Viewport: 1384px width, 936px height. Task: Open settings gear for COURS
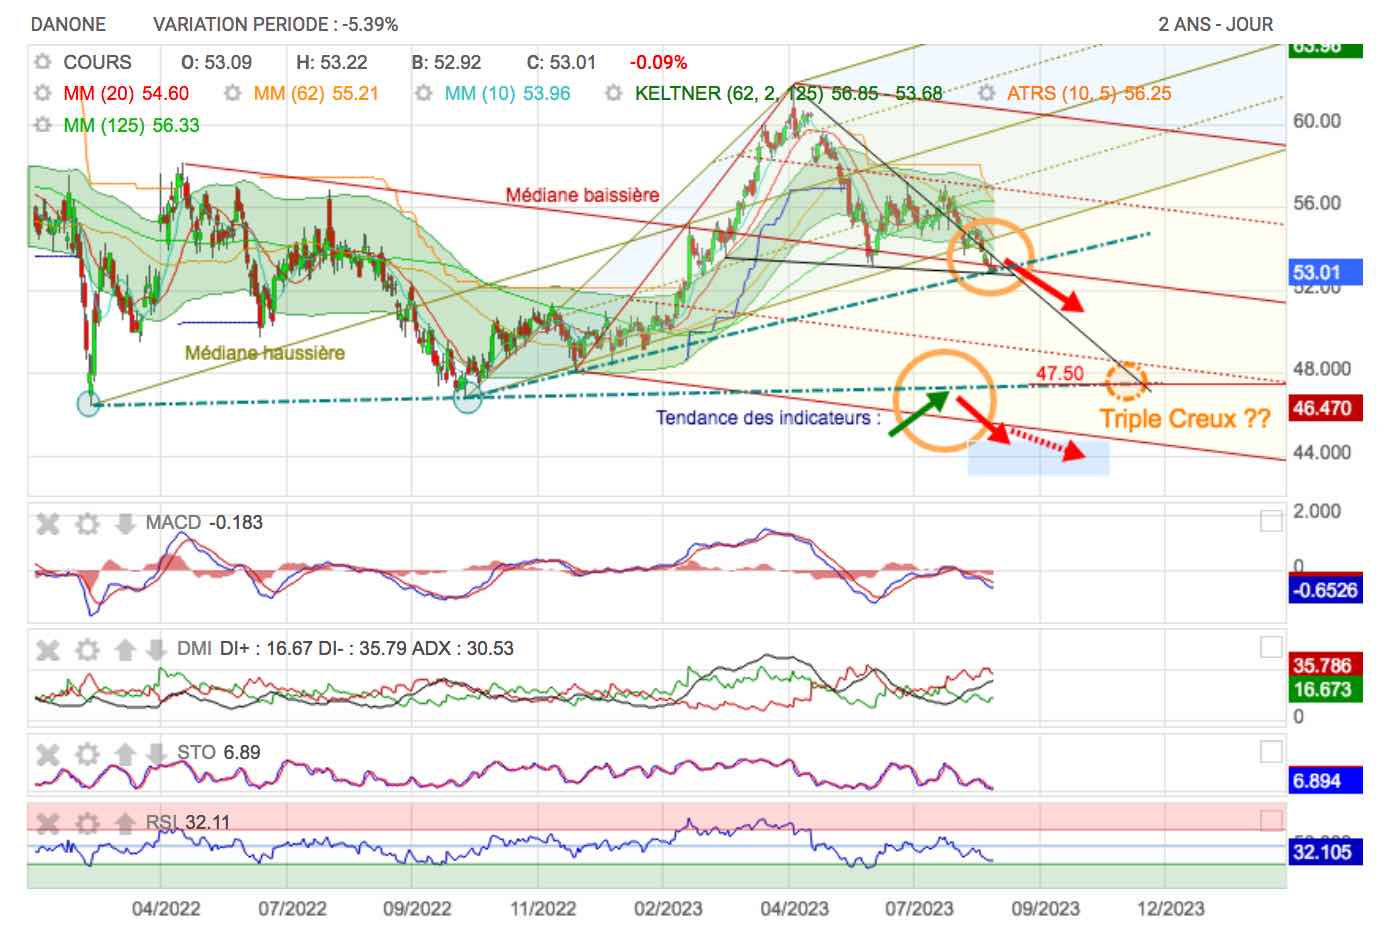[42, 62]
